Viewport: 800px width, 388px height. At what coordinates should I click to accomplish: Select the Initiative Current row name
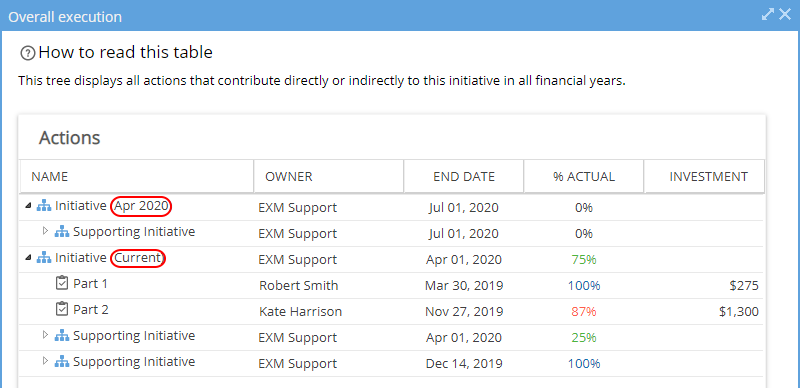point(110,258)
